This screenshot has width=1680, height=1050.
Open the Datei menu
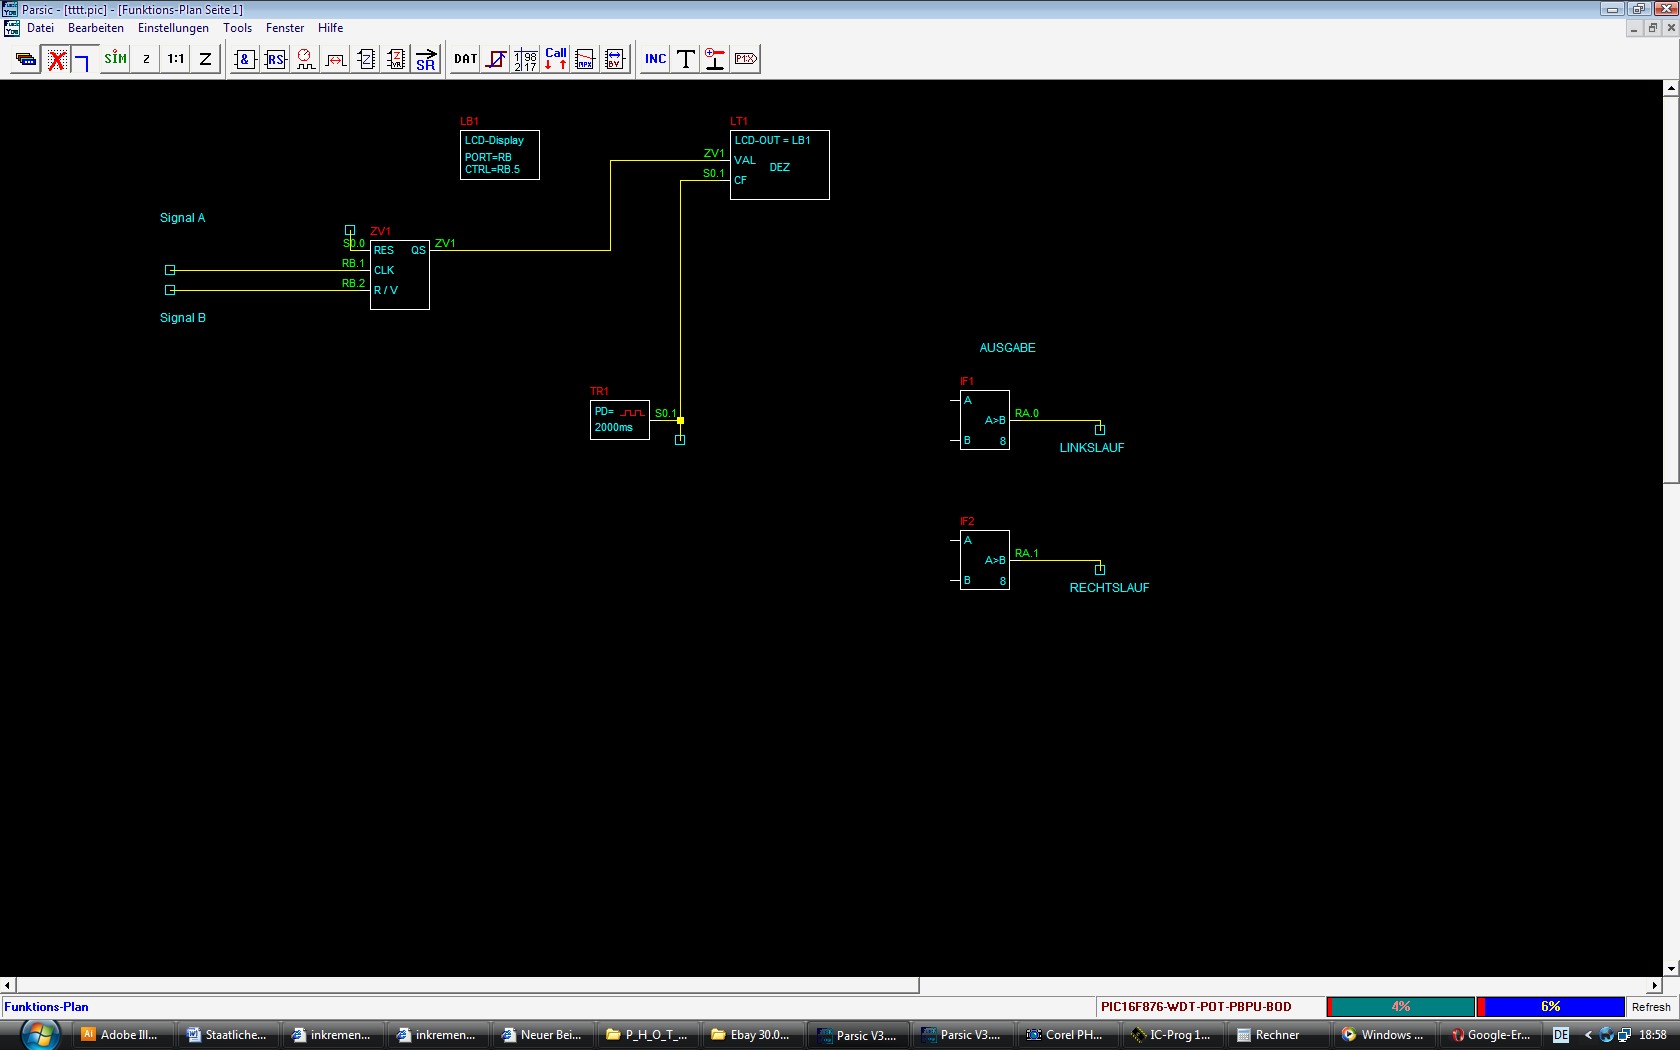point(41,28)
